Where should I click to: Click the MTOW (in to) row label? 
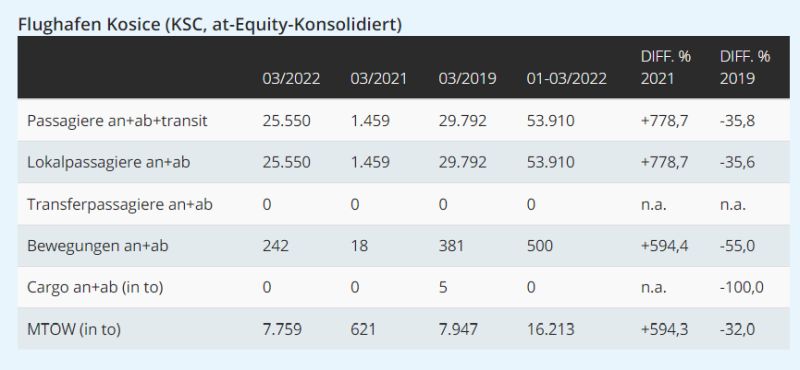click(74, 329)
